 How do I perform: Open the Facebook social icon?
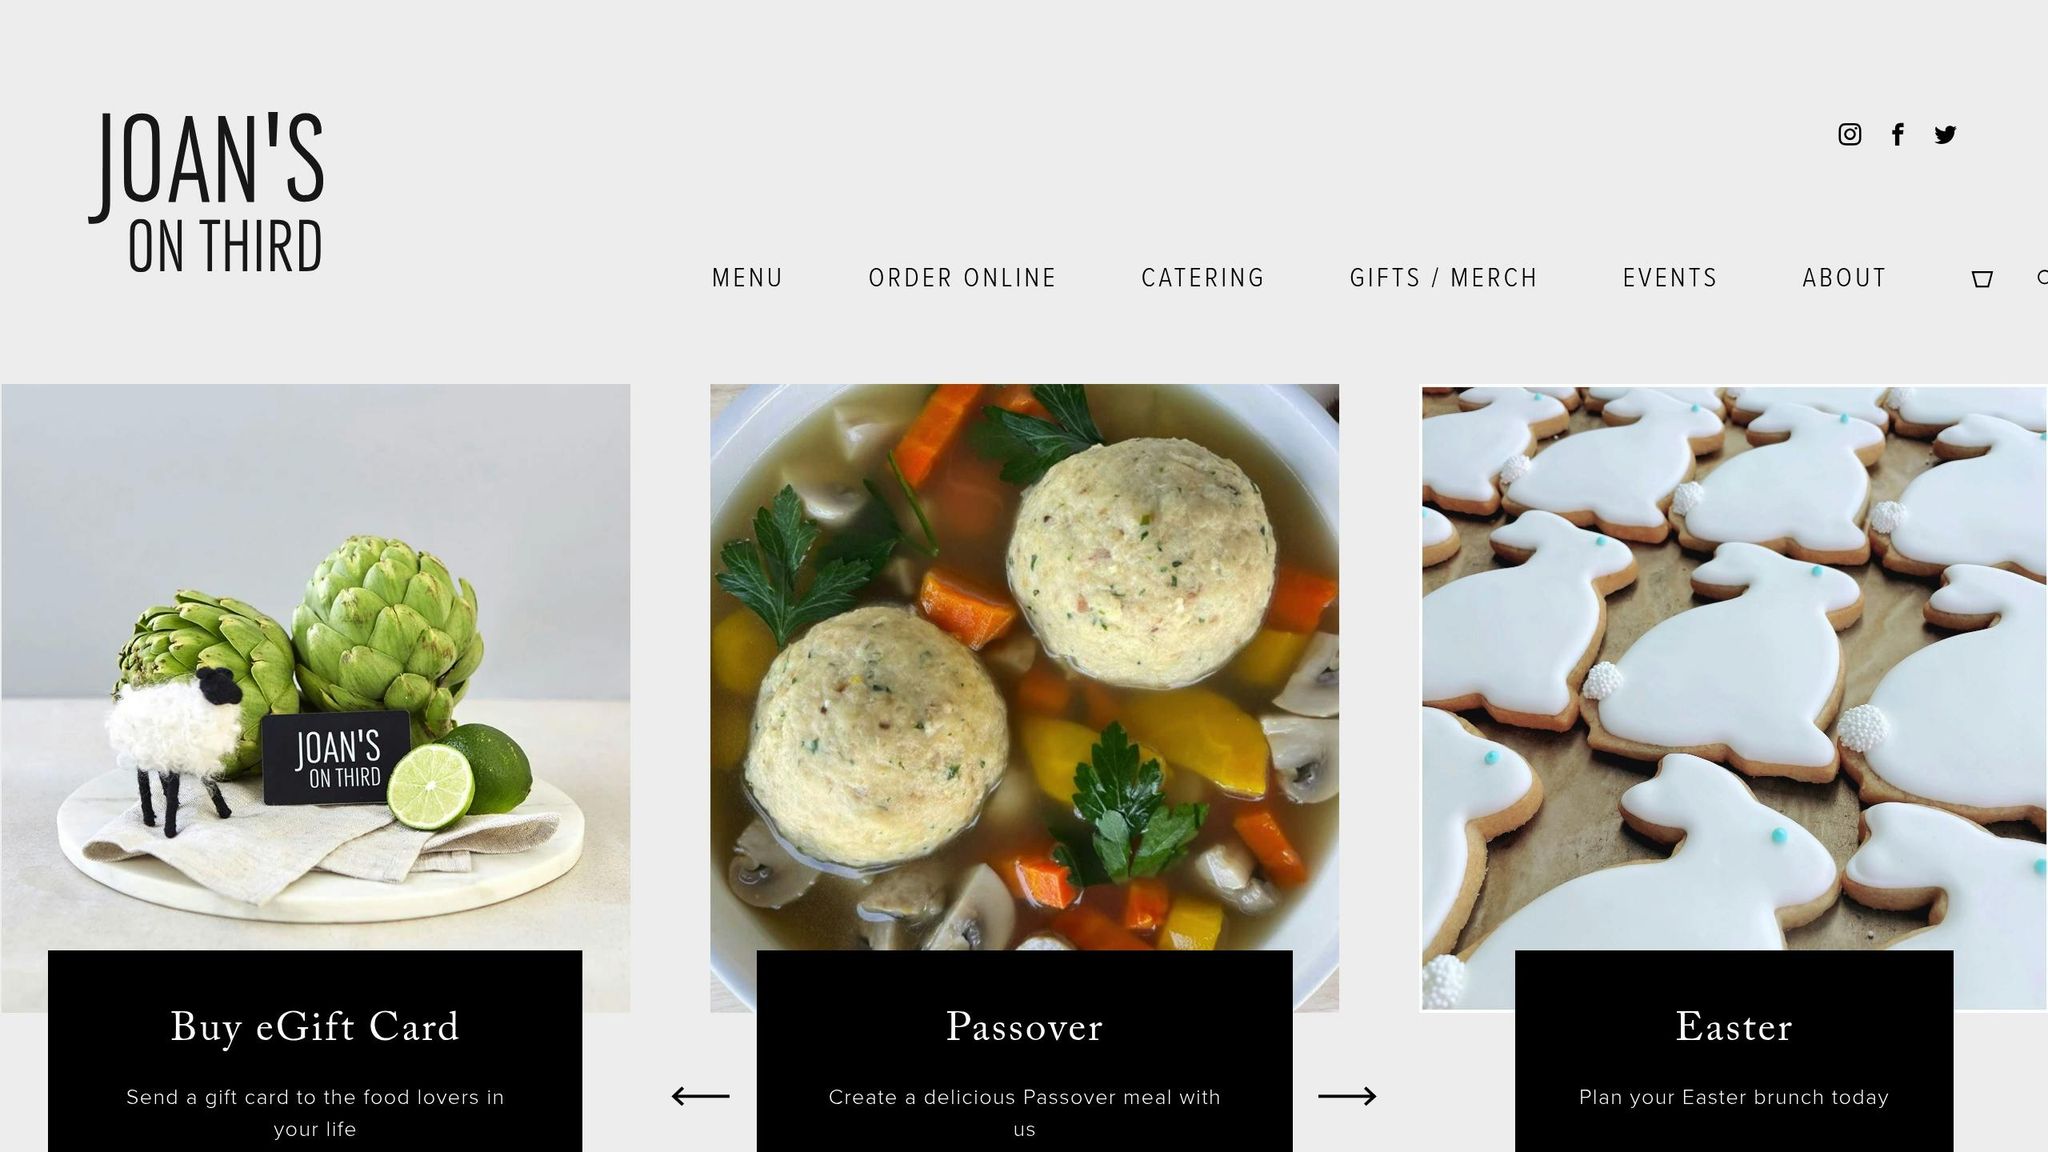[x=1897, y=134]
